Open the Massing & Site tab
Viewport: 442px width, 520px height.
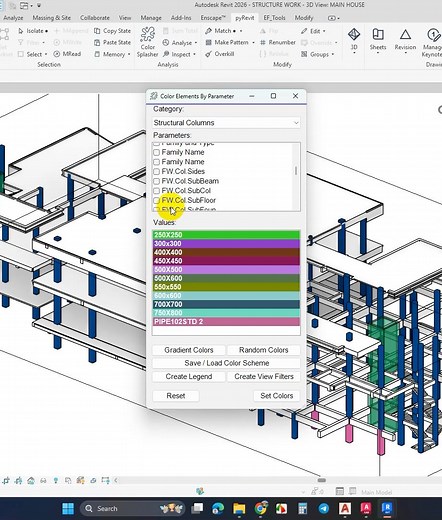pyautogui.click(x=51, y=18)
